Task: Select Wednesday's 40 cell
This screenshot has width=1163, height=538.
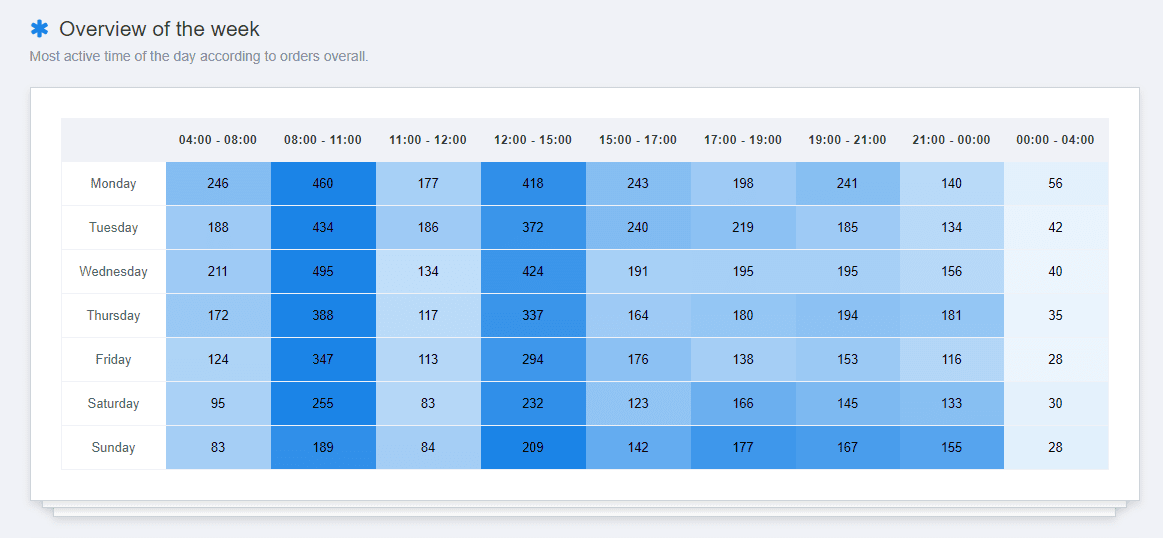Action: pyautogui.click(x=1056, y=272)
